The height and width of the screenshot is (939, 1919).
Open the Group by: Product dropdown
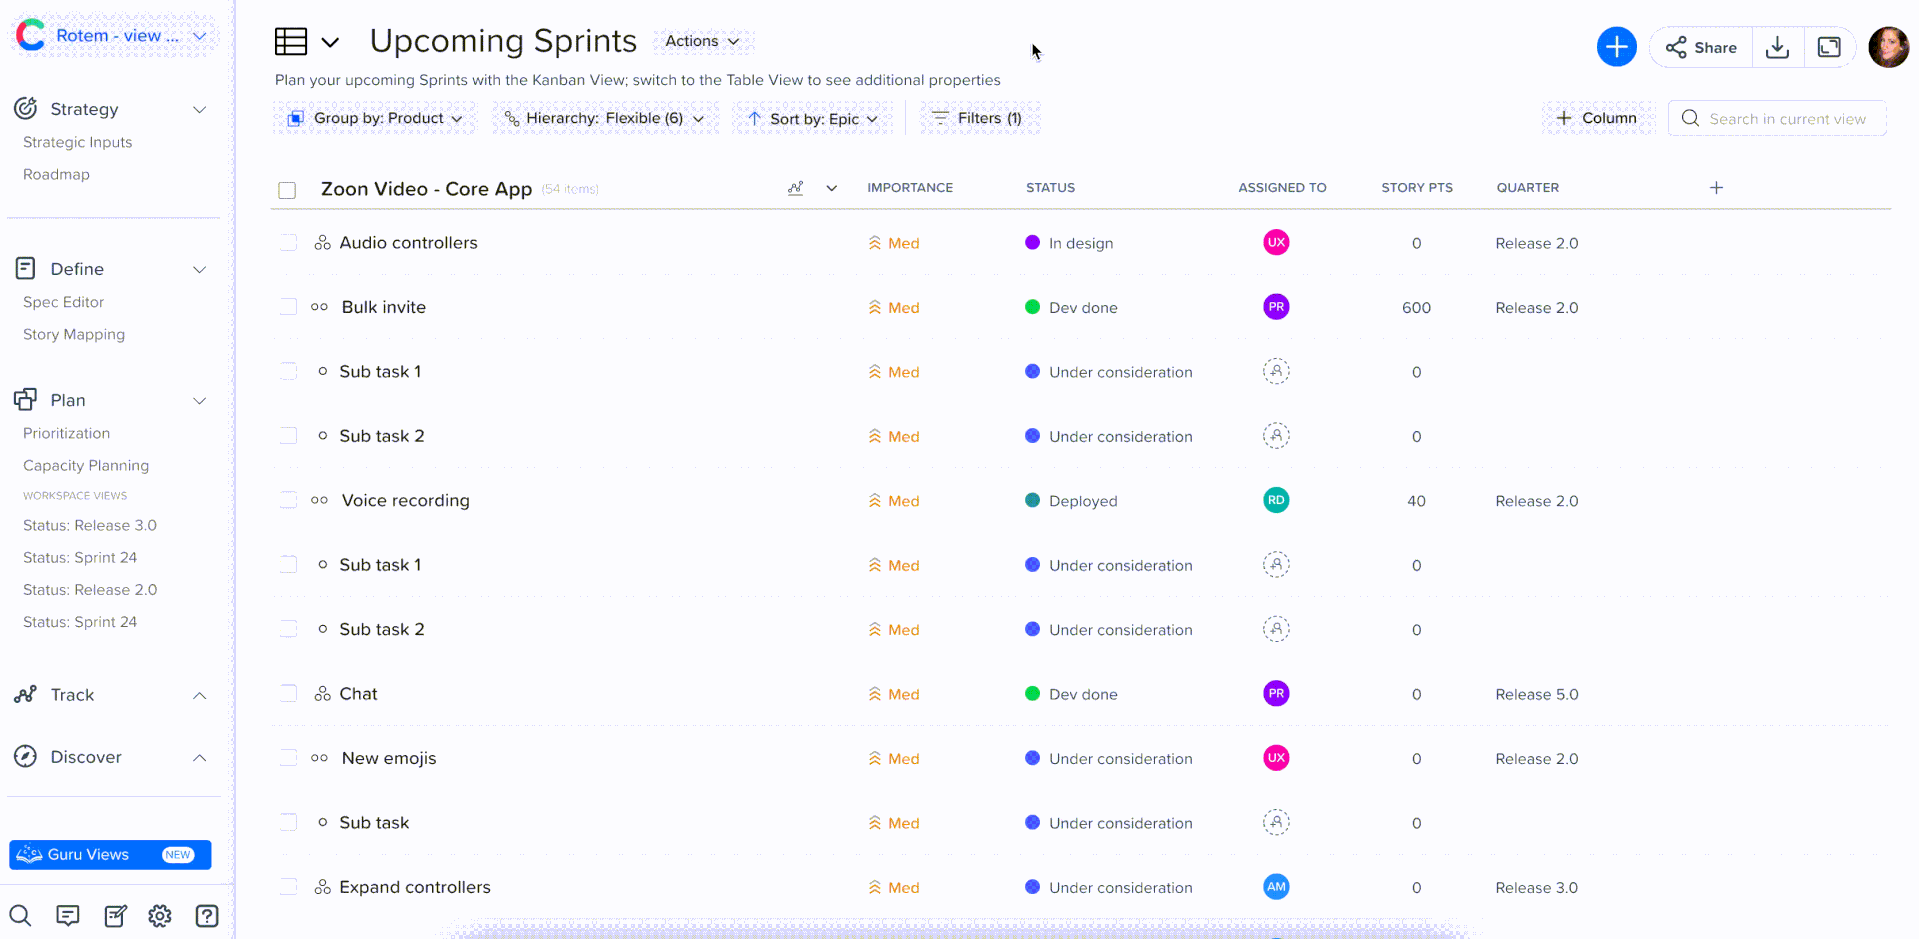pyautogui.click(x=375, y=118)
